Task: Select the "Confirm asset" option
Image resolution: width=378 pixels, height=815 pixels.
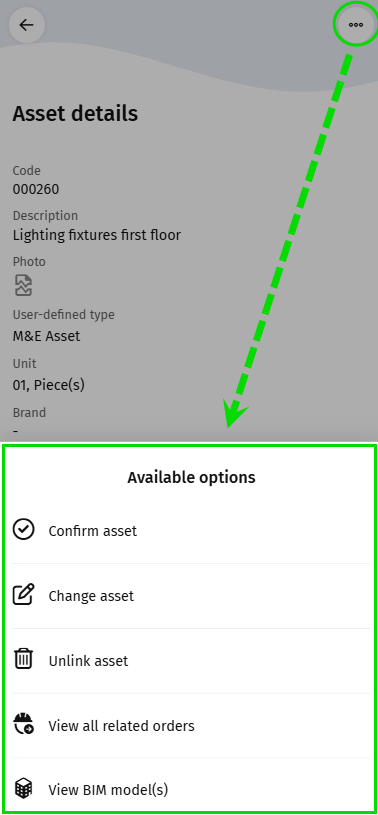Action: 192,531
